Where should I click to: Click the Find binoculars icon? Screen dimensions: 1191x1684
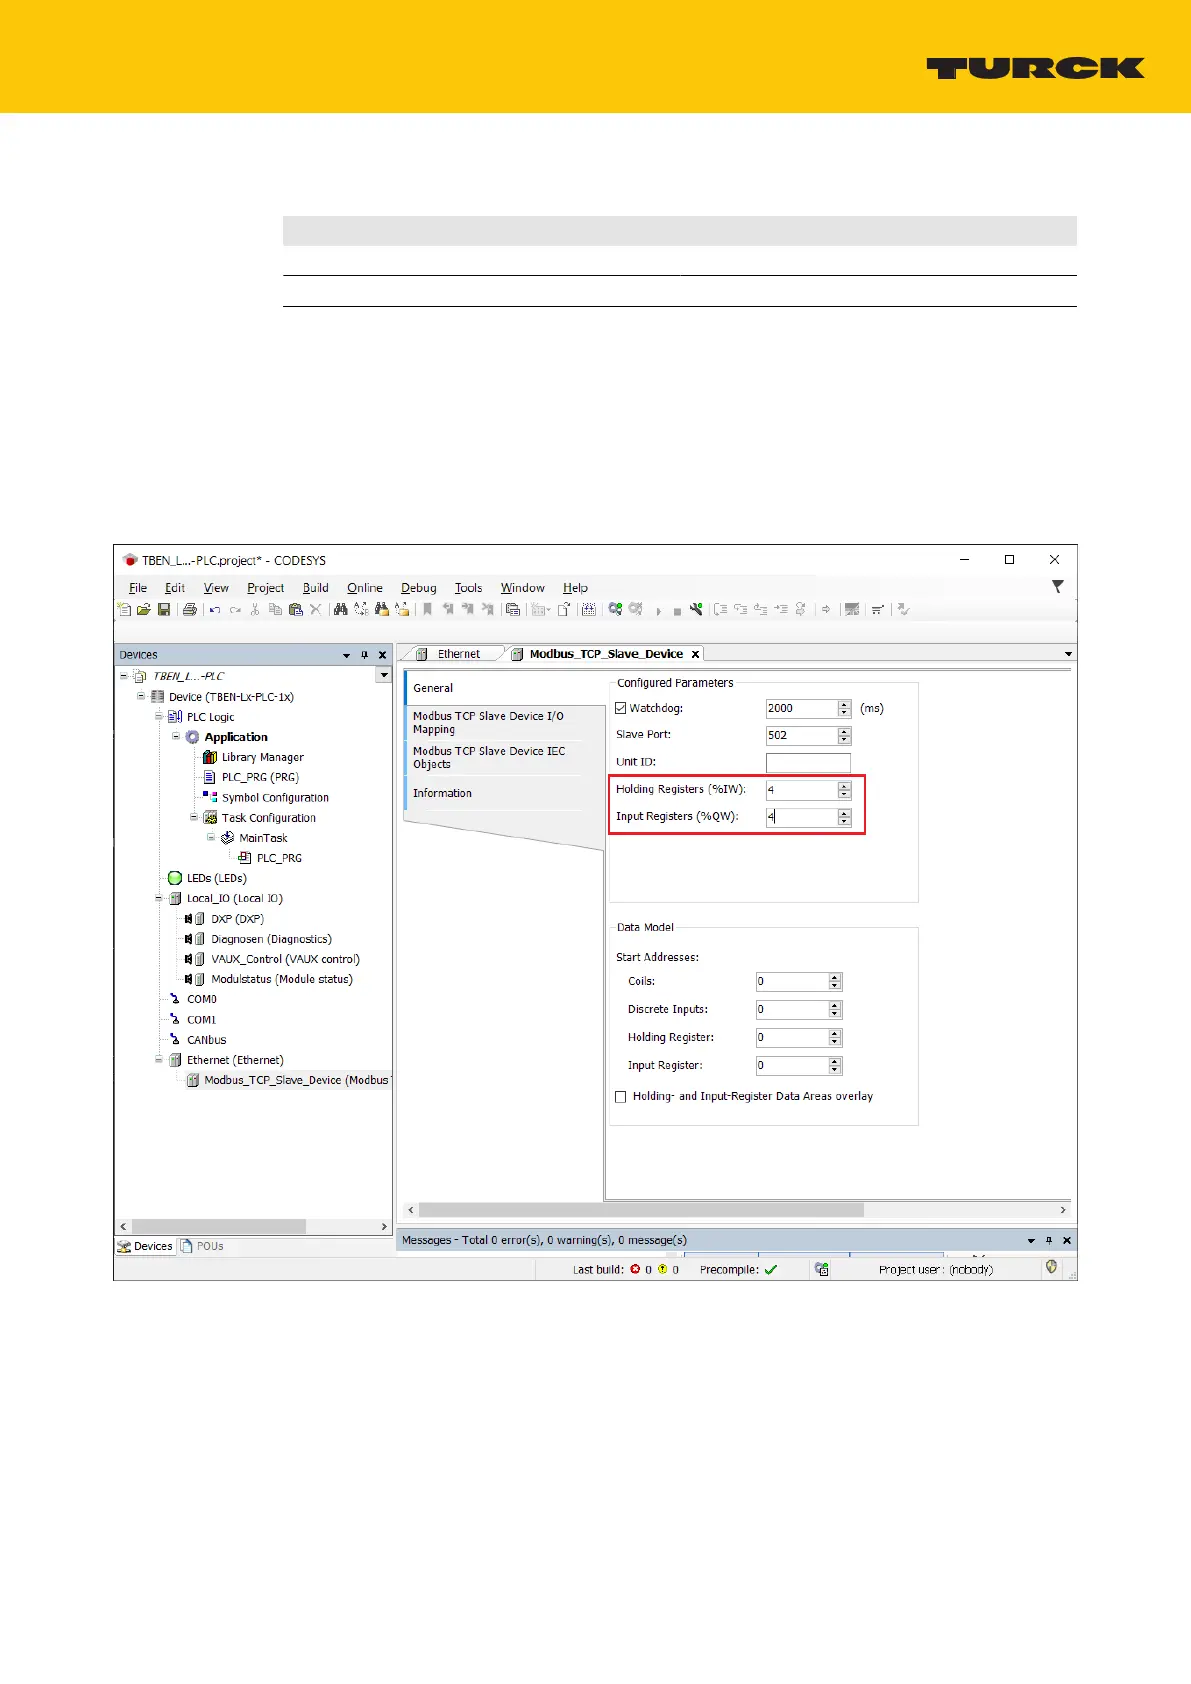[x=341, y=609]
